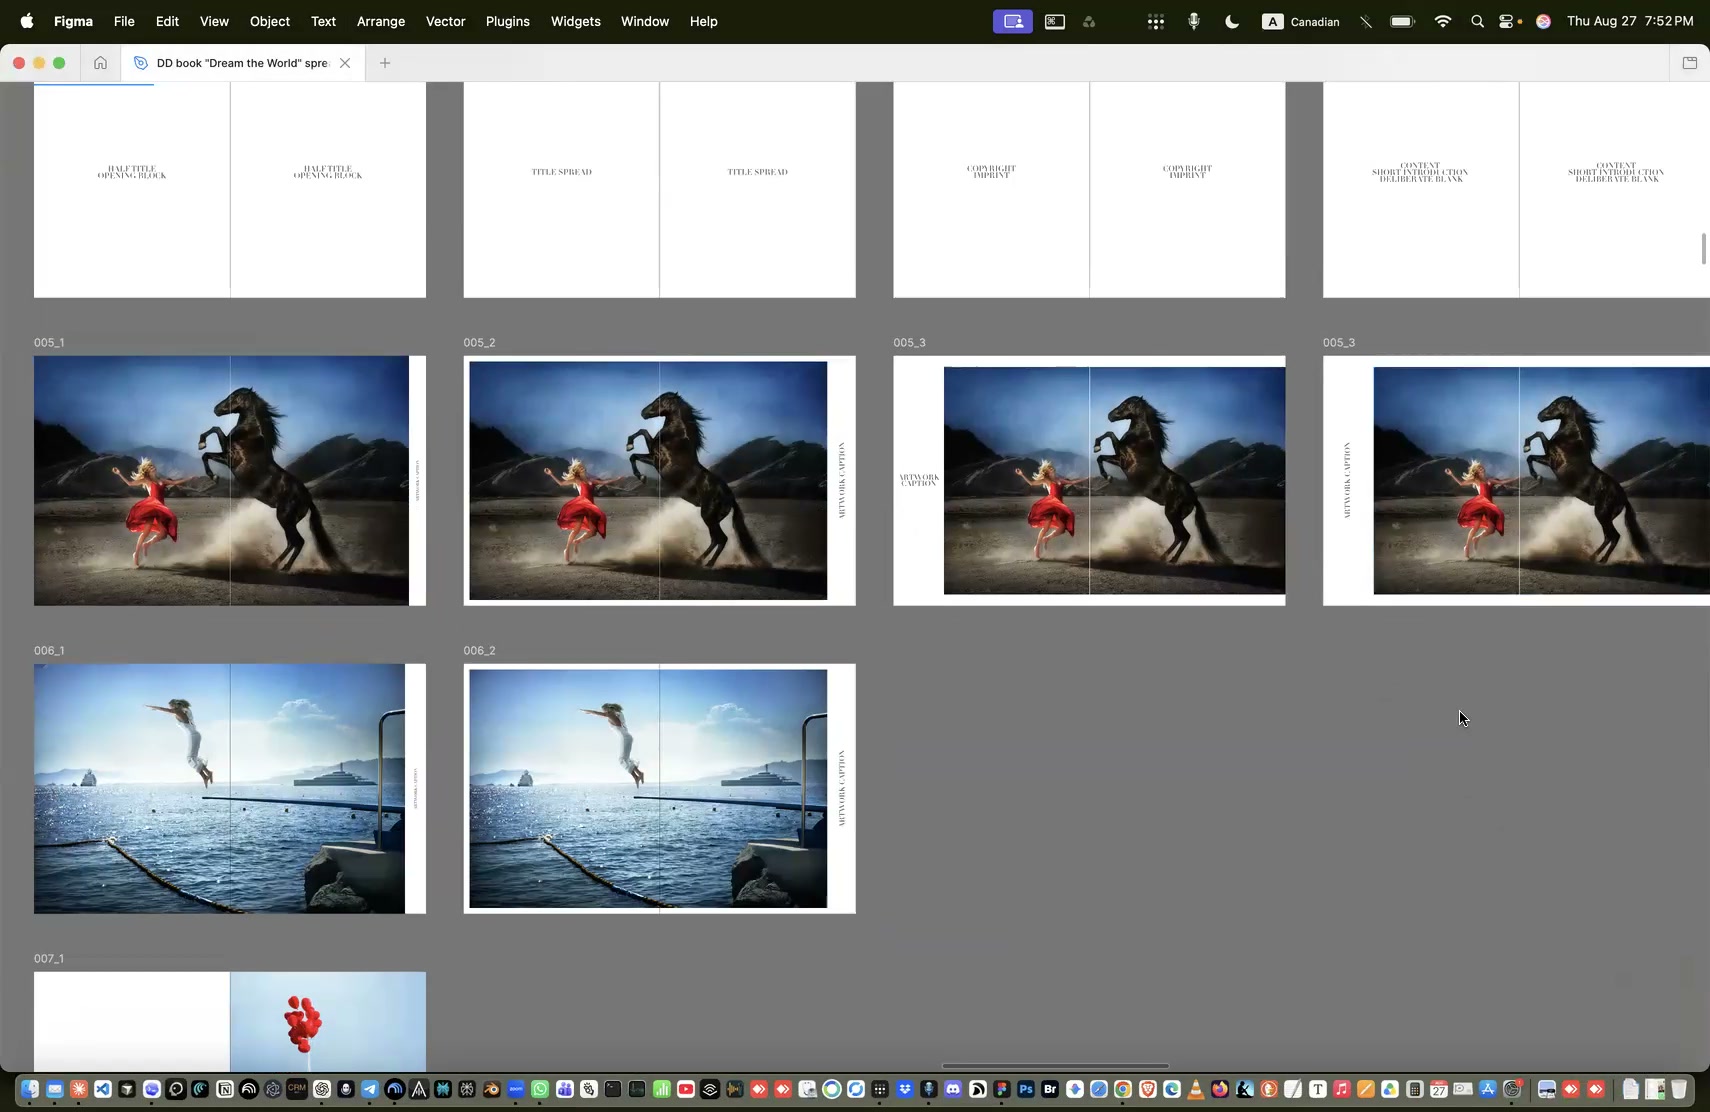Open Finder from the Dock
This screenshot has width=1710, height=1112.
tap(30, 1090)
